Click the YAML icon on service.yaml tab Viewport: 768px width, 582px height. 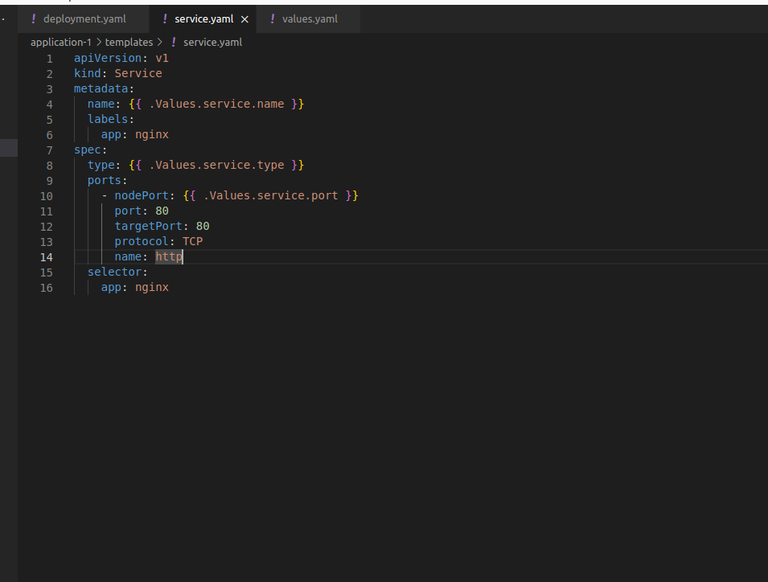(165, 19)
